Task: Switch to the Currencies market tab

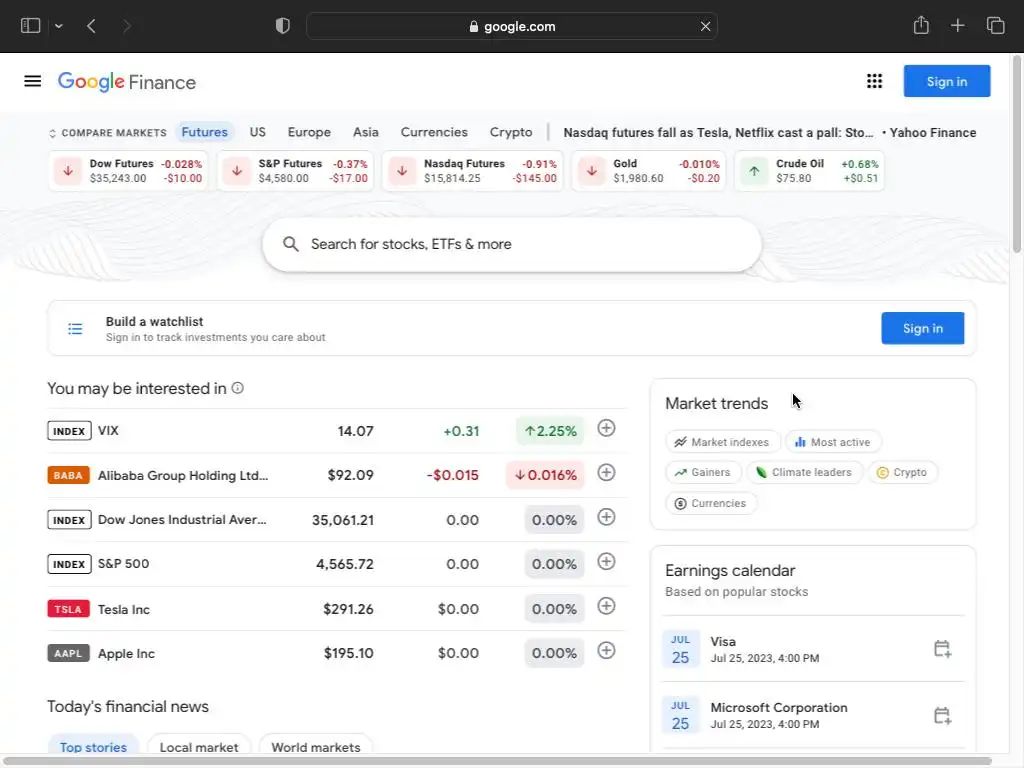Action: [x=434, y=132]
